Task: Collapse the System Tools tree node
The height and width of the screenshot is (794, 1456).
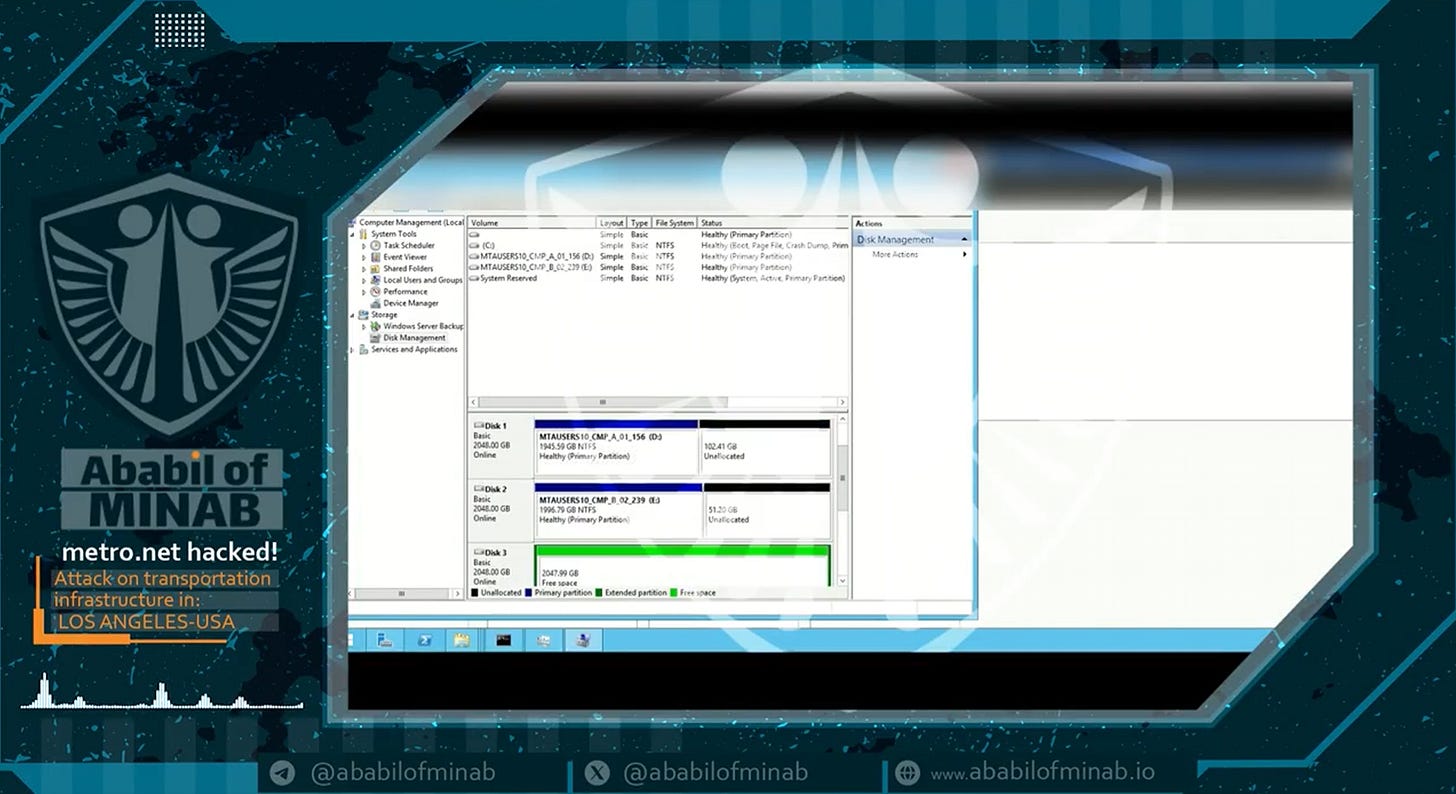Action: [x=352, y=234]
